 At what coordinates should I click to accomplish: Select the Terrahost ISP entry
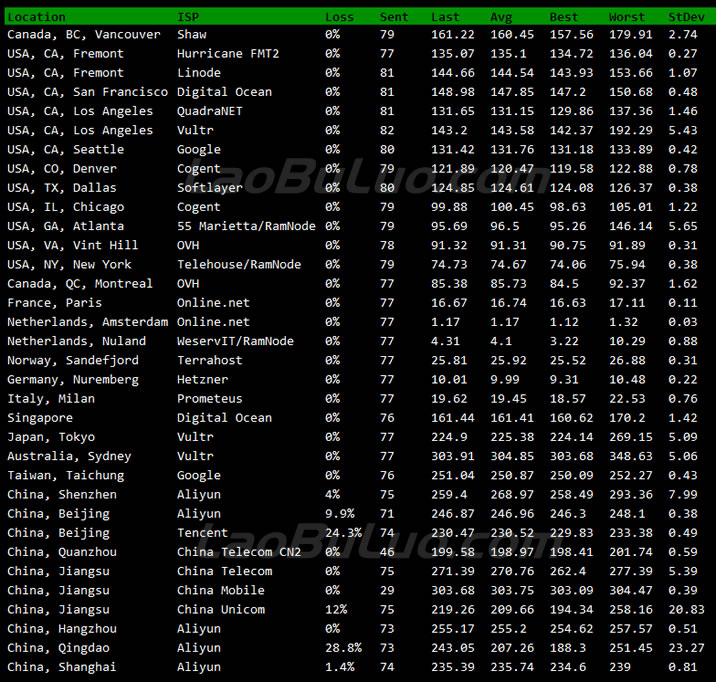click(x=210, y=361)
